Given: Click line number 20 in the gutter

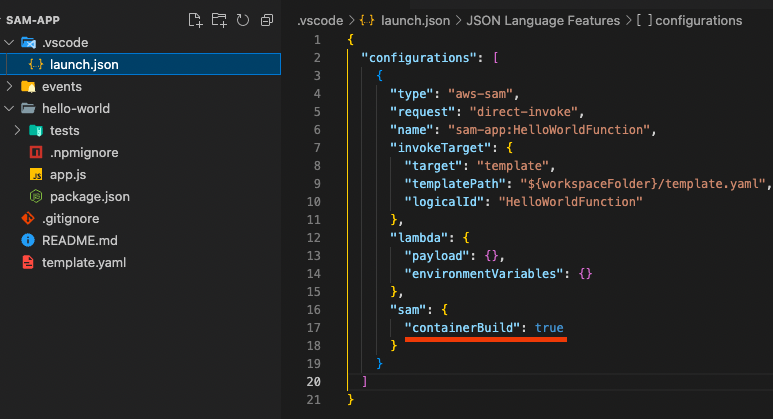Looking at the screenshot, I should [314, 382].
